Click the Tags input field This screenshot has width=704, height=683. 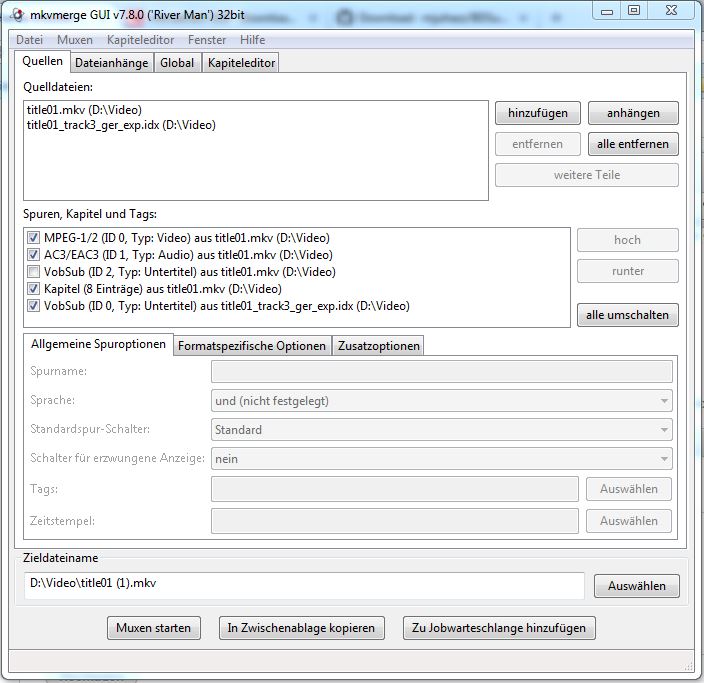click(395, 489)
